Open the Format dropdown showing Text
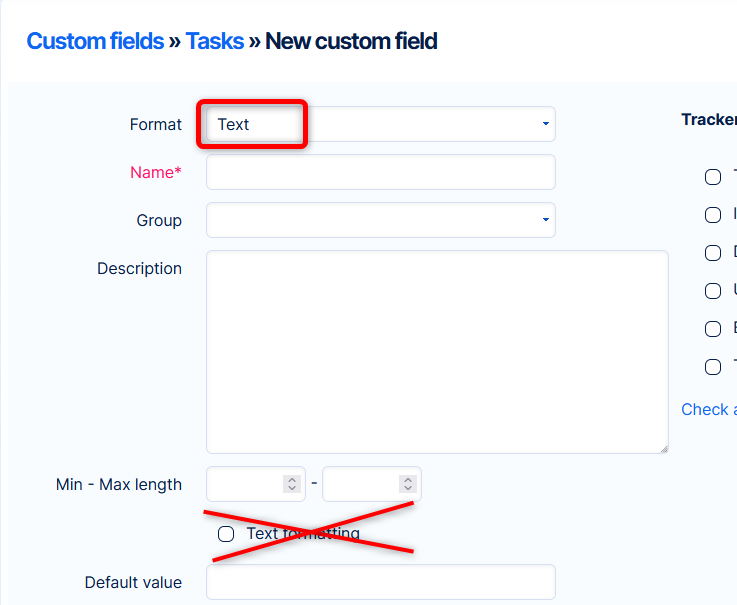The width and height of the screenshot is (737, 605). pyautogui.click(x=380, y=125)
